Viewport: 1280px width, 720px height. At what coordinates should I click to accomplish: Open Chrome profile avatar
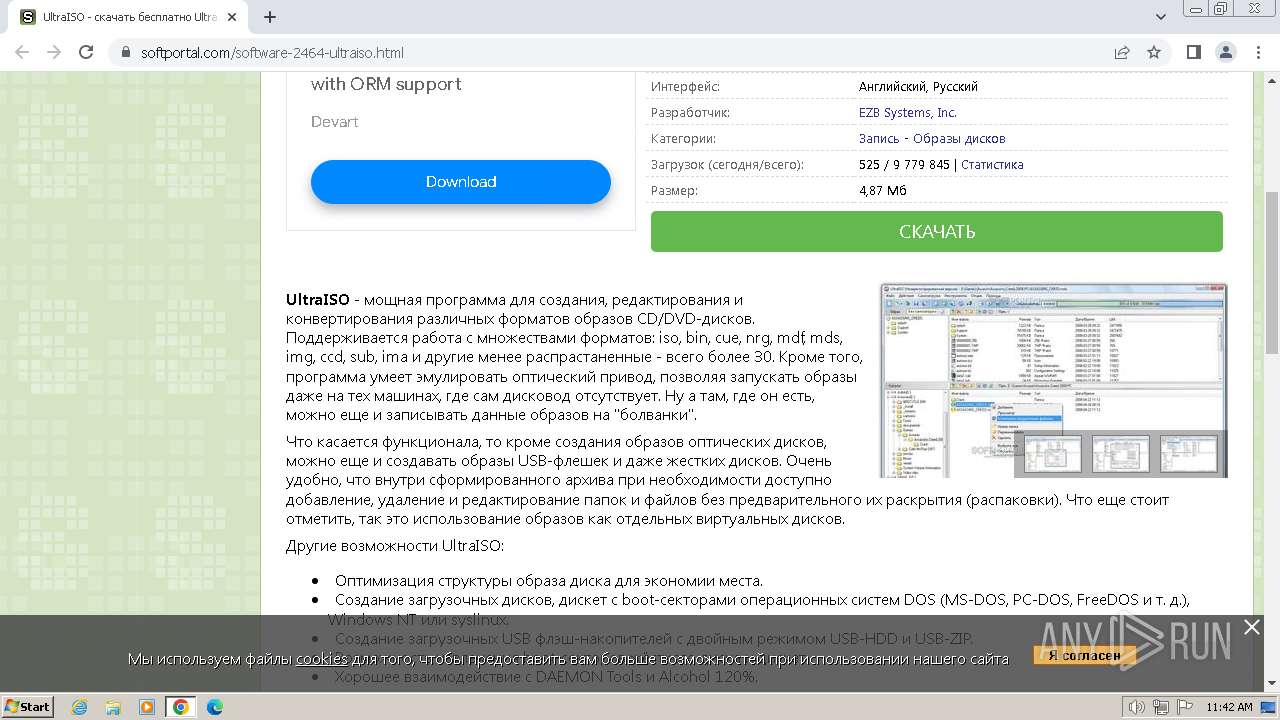pos(1225,52)
